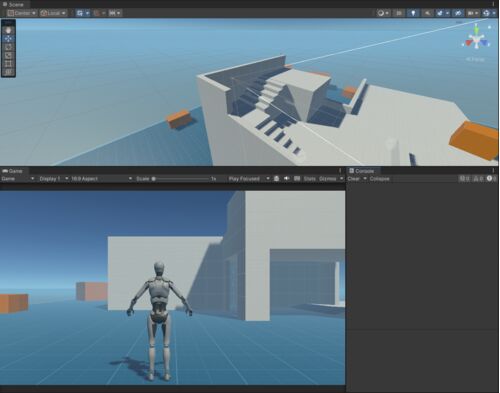Open the Display 1 dropdown
Image resolution: width=500 pixels, height=393 pixels.
[x=53, y=179]
